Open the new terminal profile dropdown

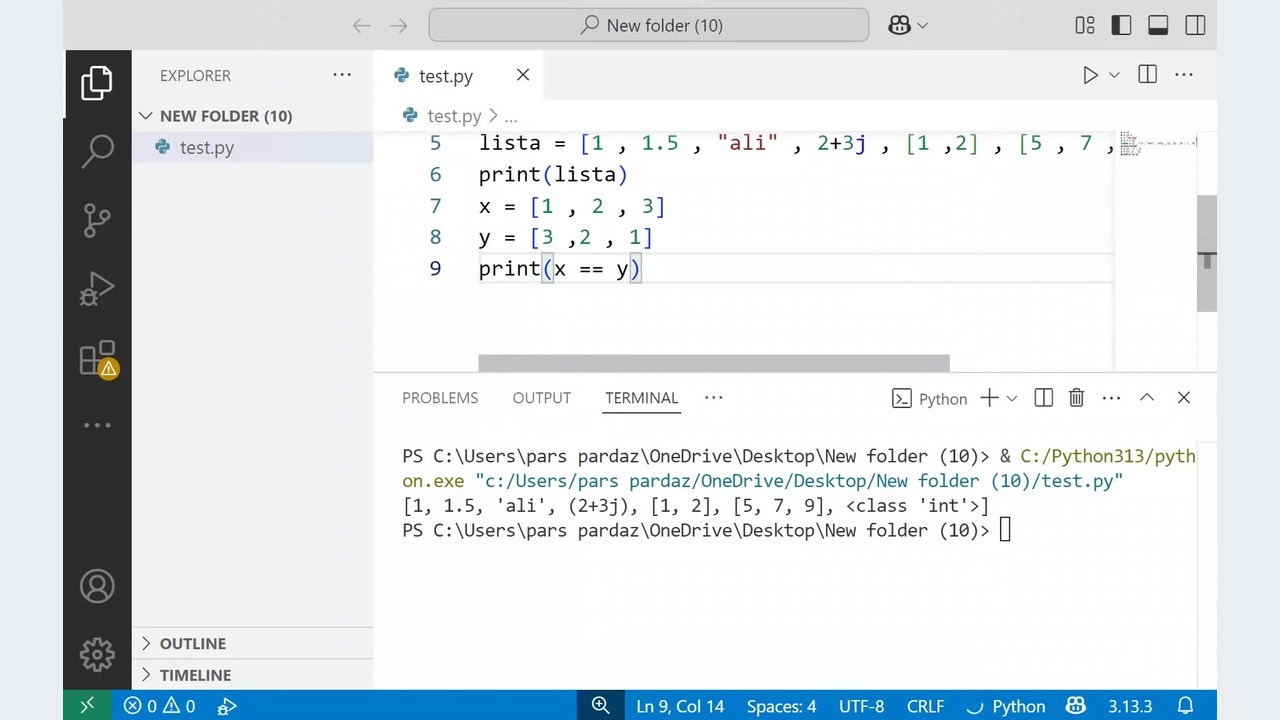1012,398
